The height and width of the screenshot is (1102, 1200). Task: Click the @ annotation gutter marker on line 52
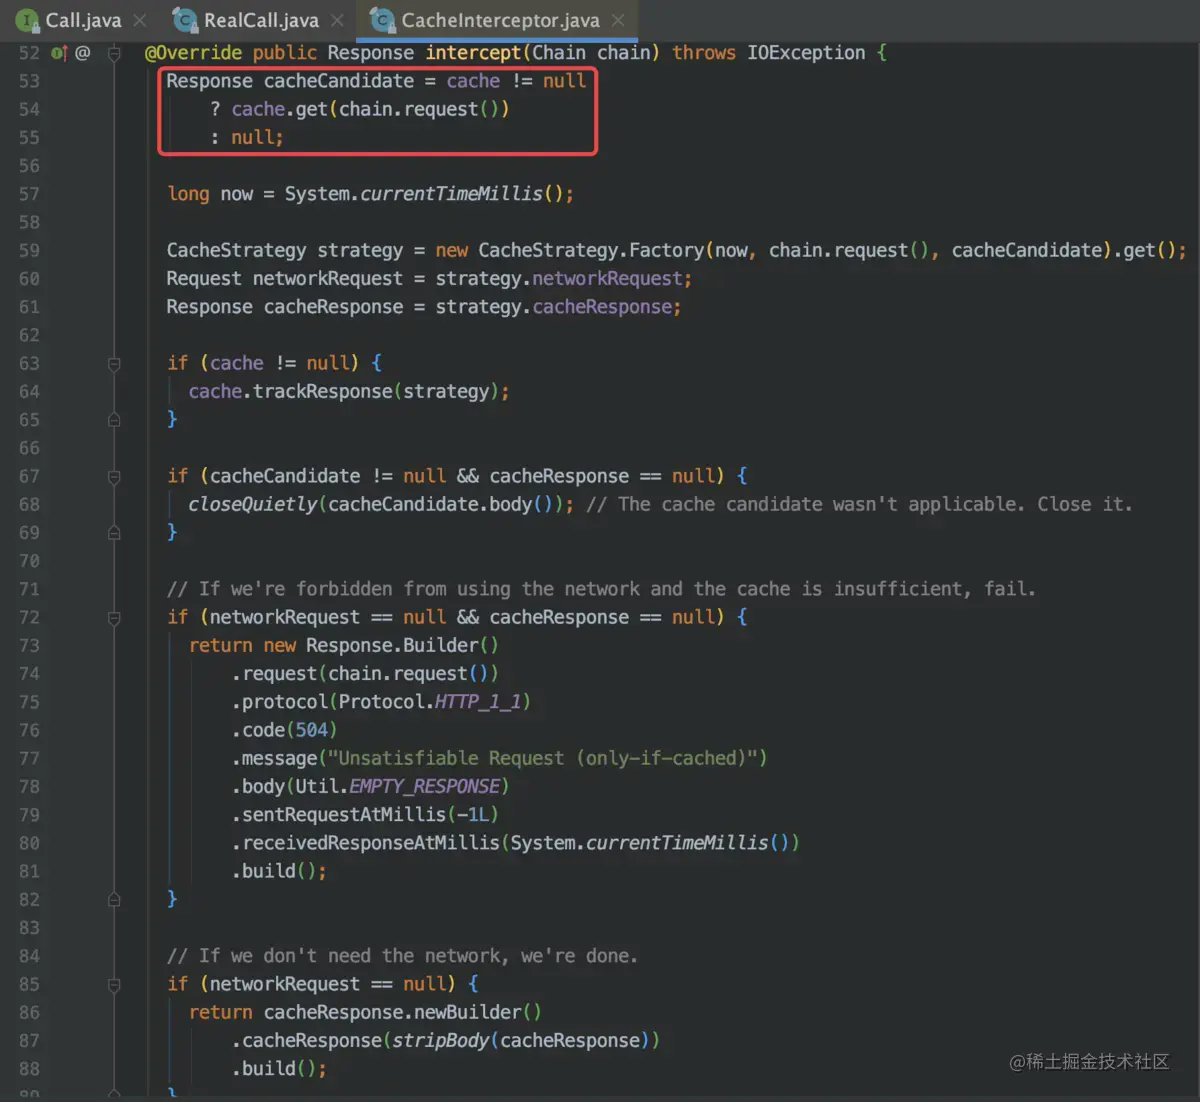(x=83, y=53)
